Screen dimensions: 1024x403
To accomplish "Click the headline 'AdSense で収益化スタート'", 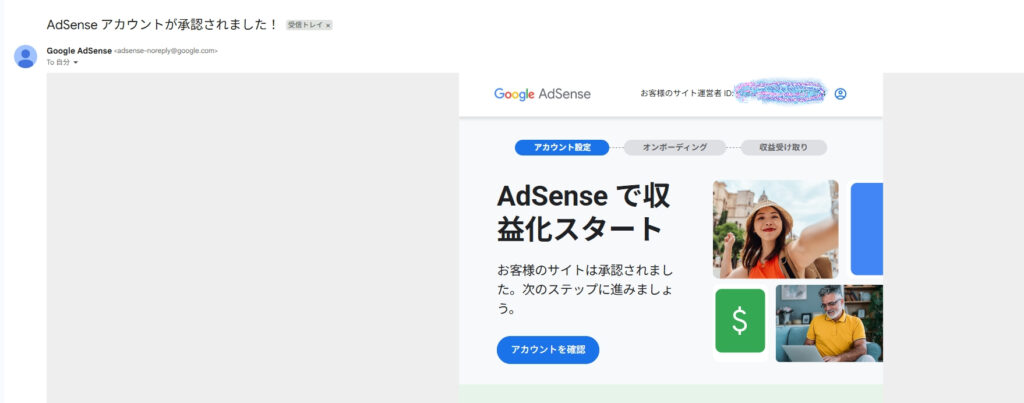I will point(583,212).
